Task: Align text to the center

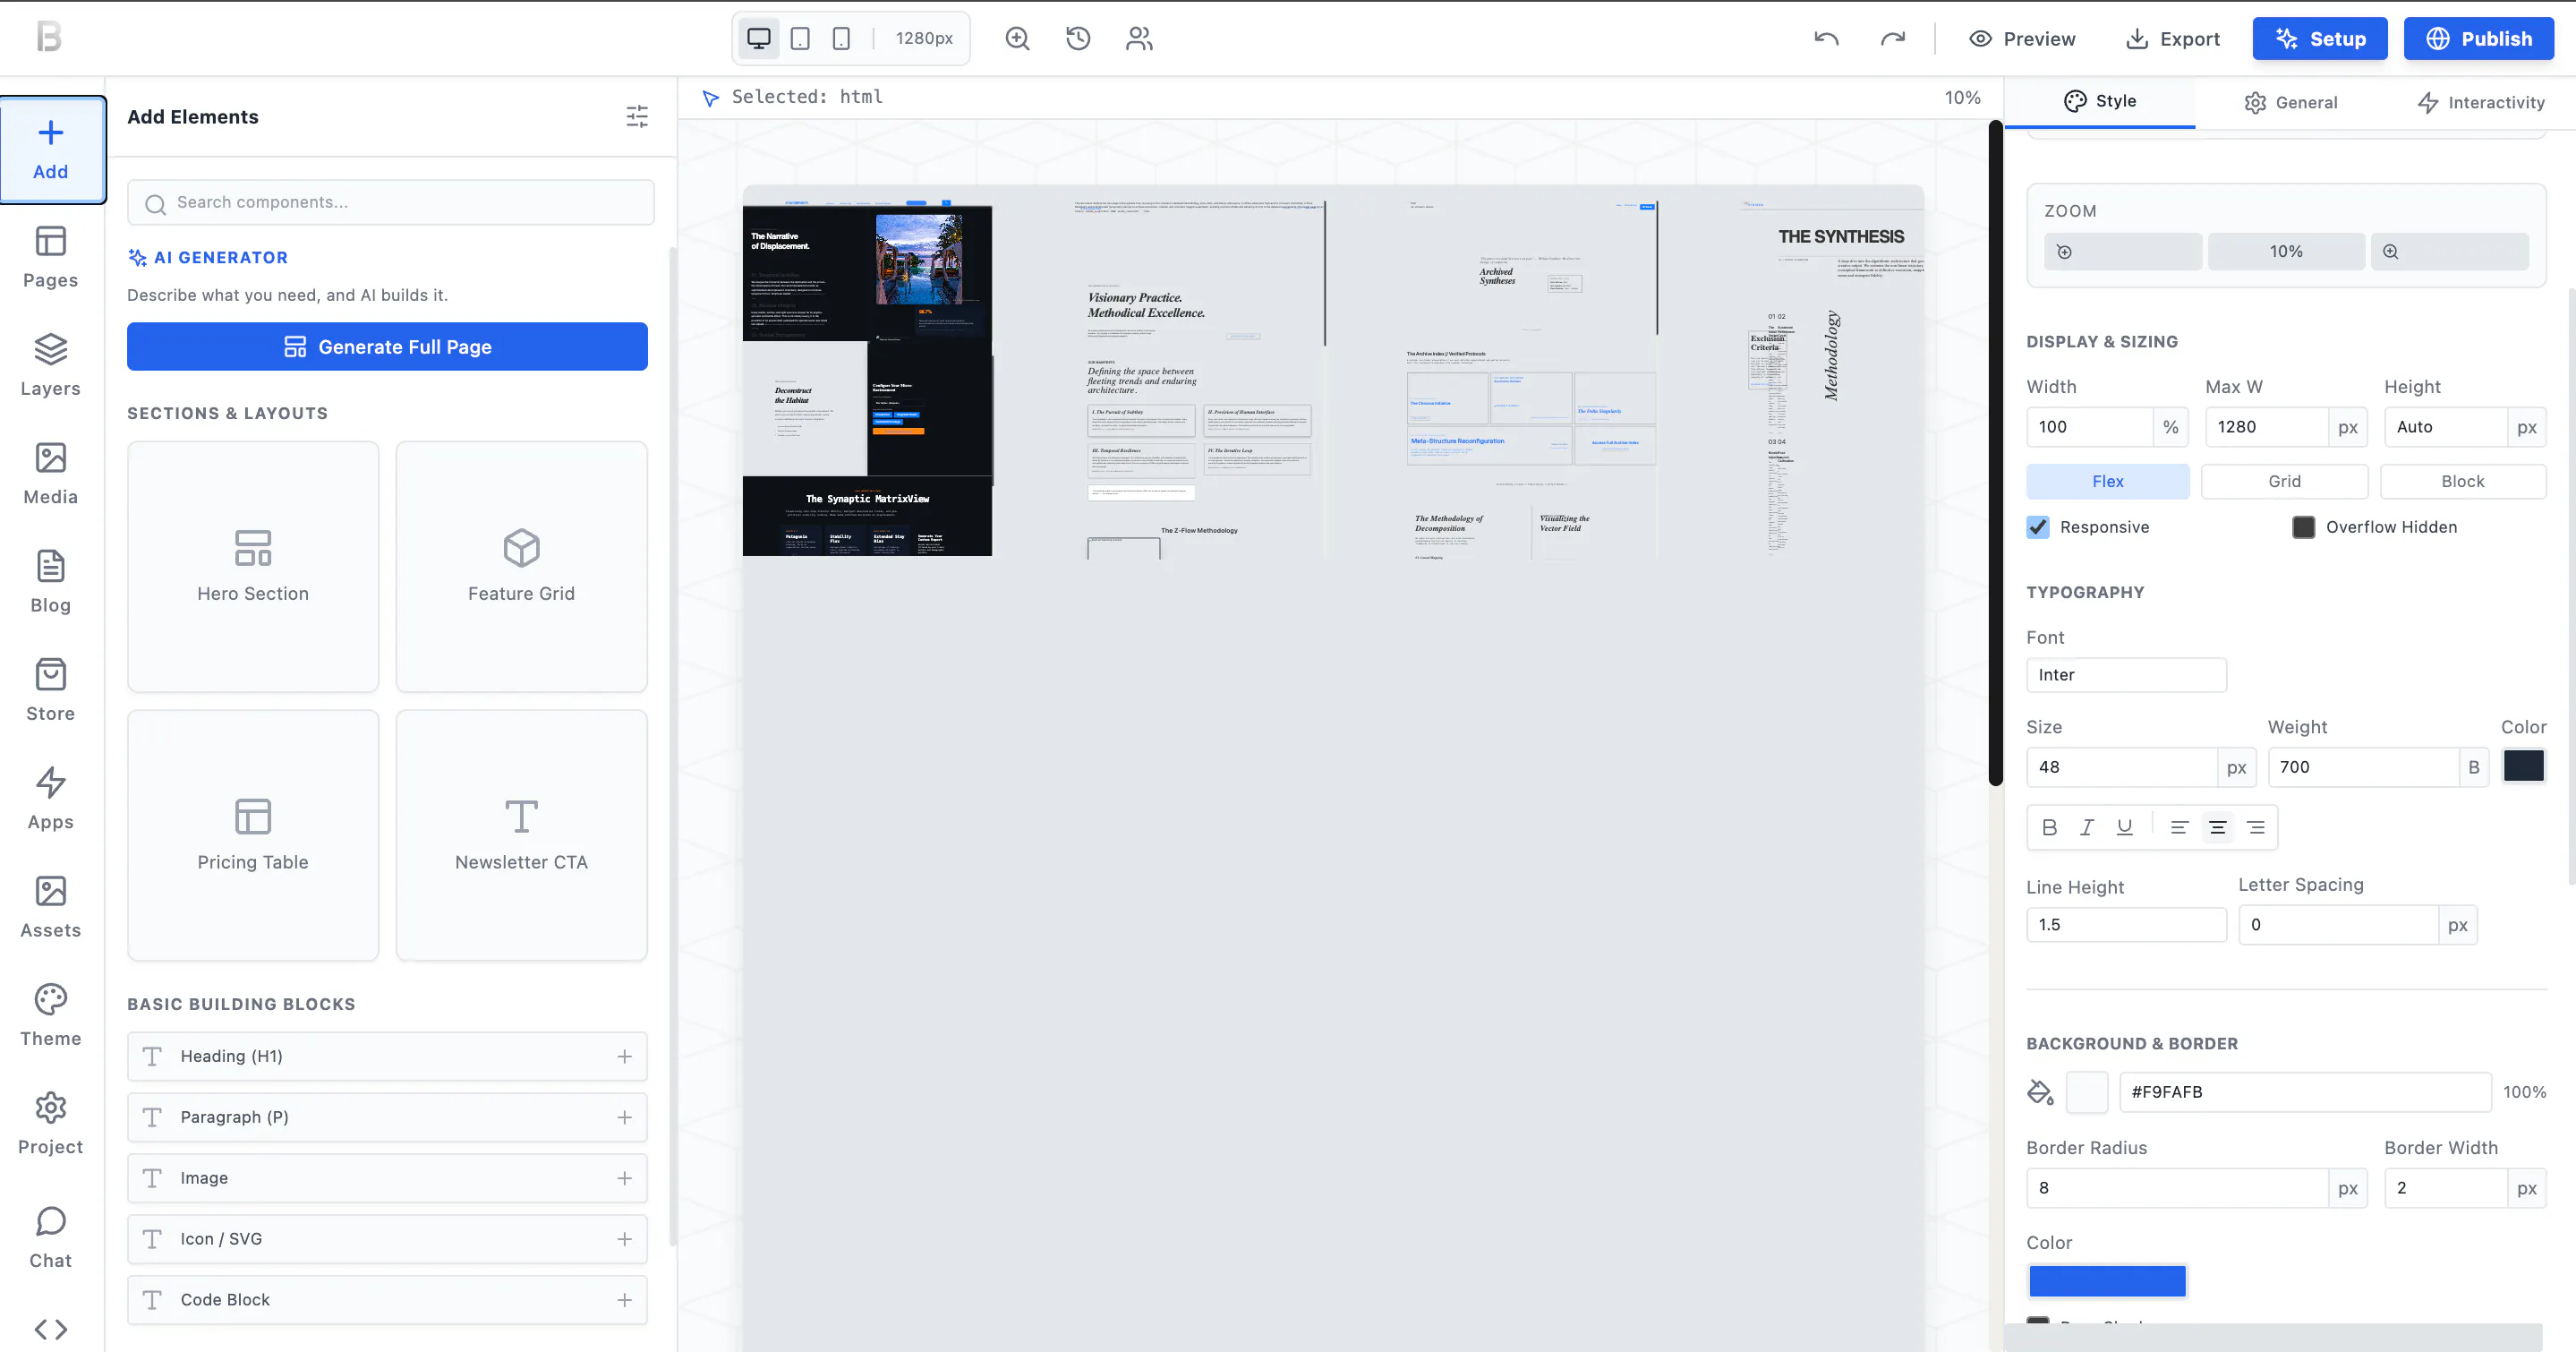Action: click(x=2217, y=827)
